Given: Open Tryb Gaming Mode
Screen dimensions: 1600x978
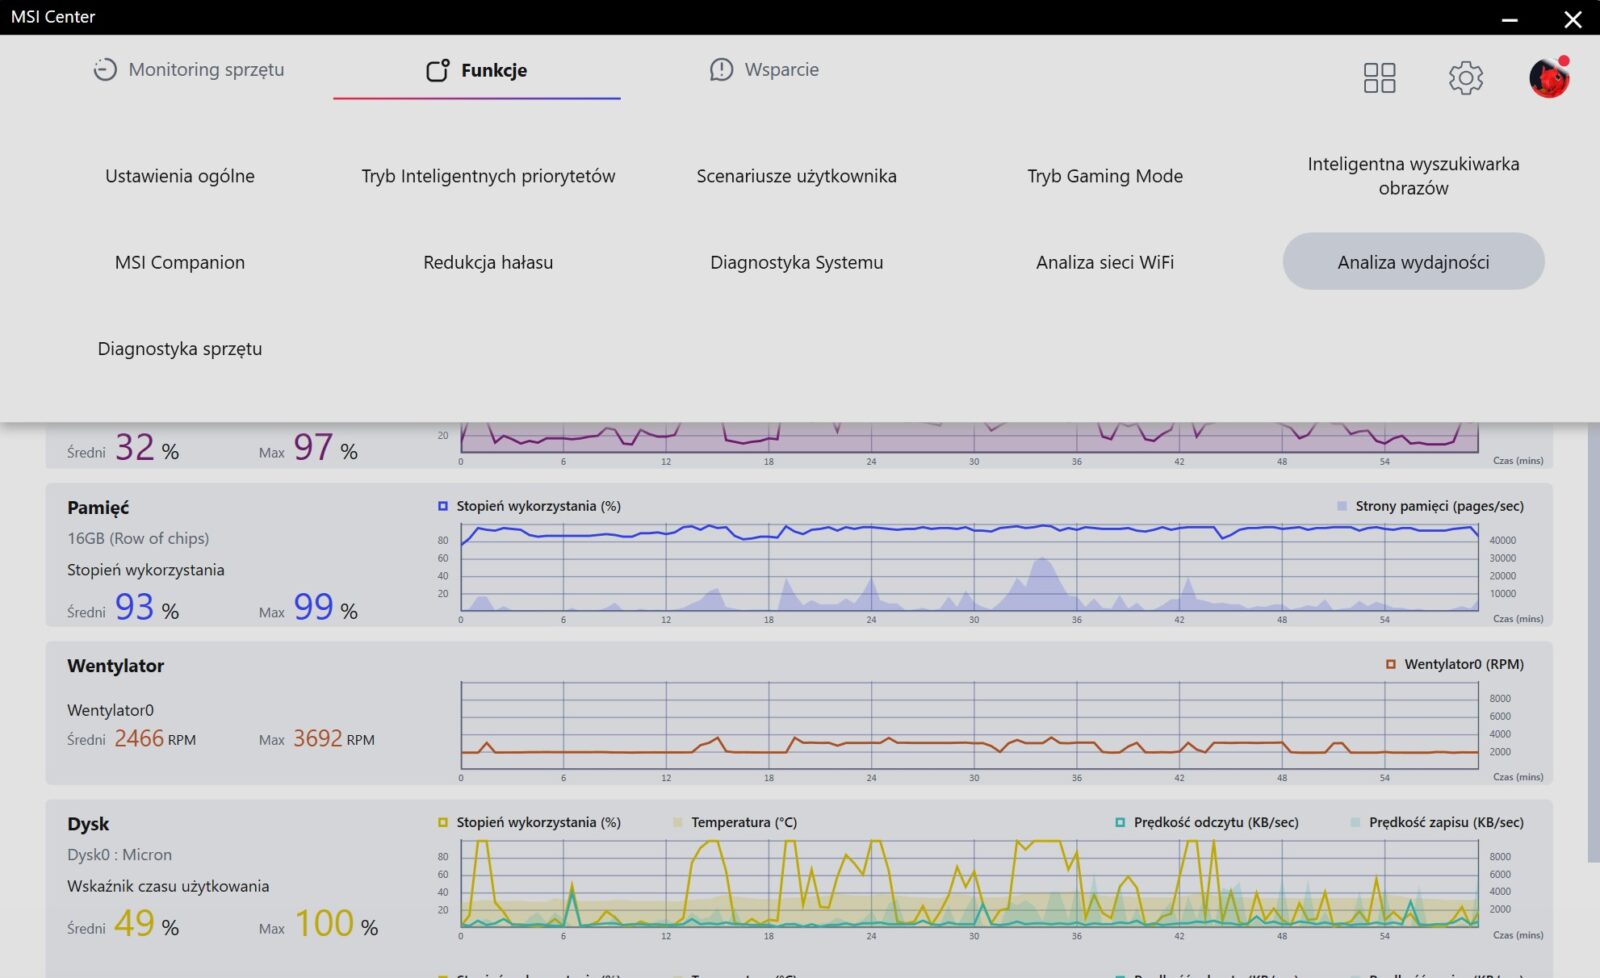Looking at the screenshot, I should tap(1105, 176).
